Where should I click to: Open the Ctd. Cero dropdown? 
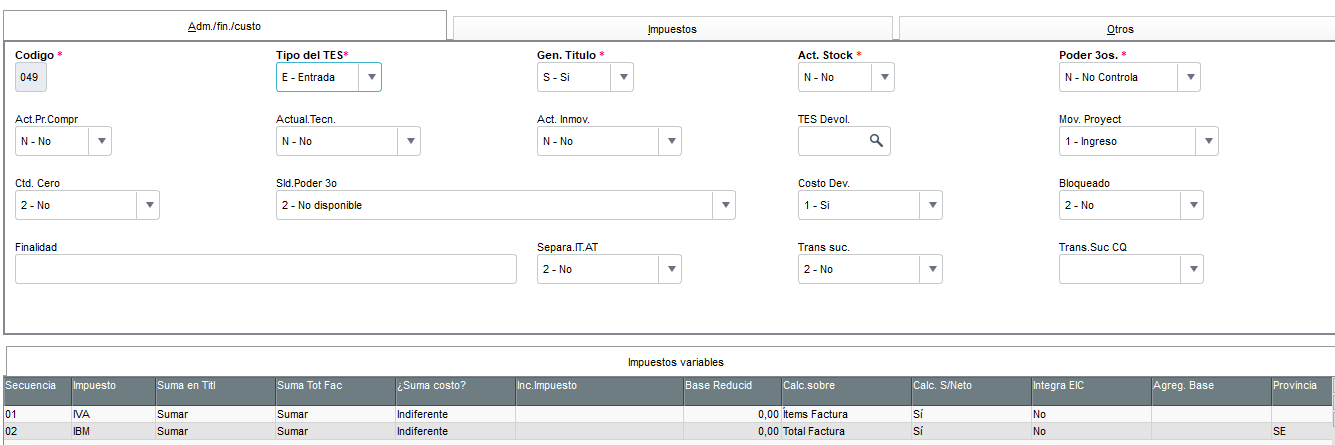click(x=148, y=205)
